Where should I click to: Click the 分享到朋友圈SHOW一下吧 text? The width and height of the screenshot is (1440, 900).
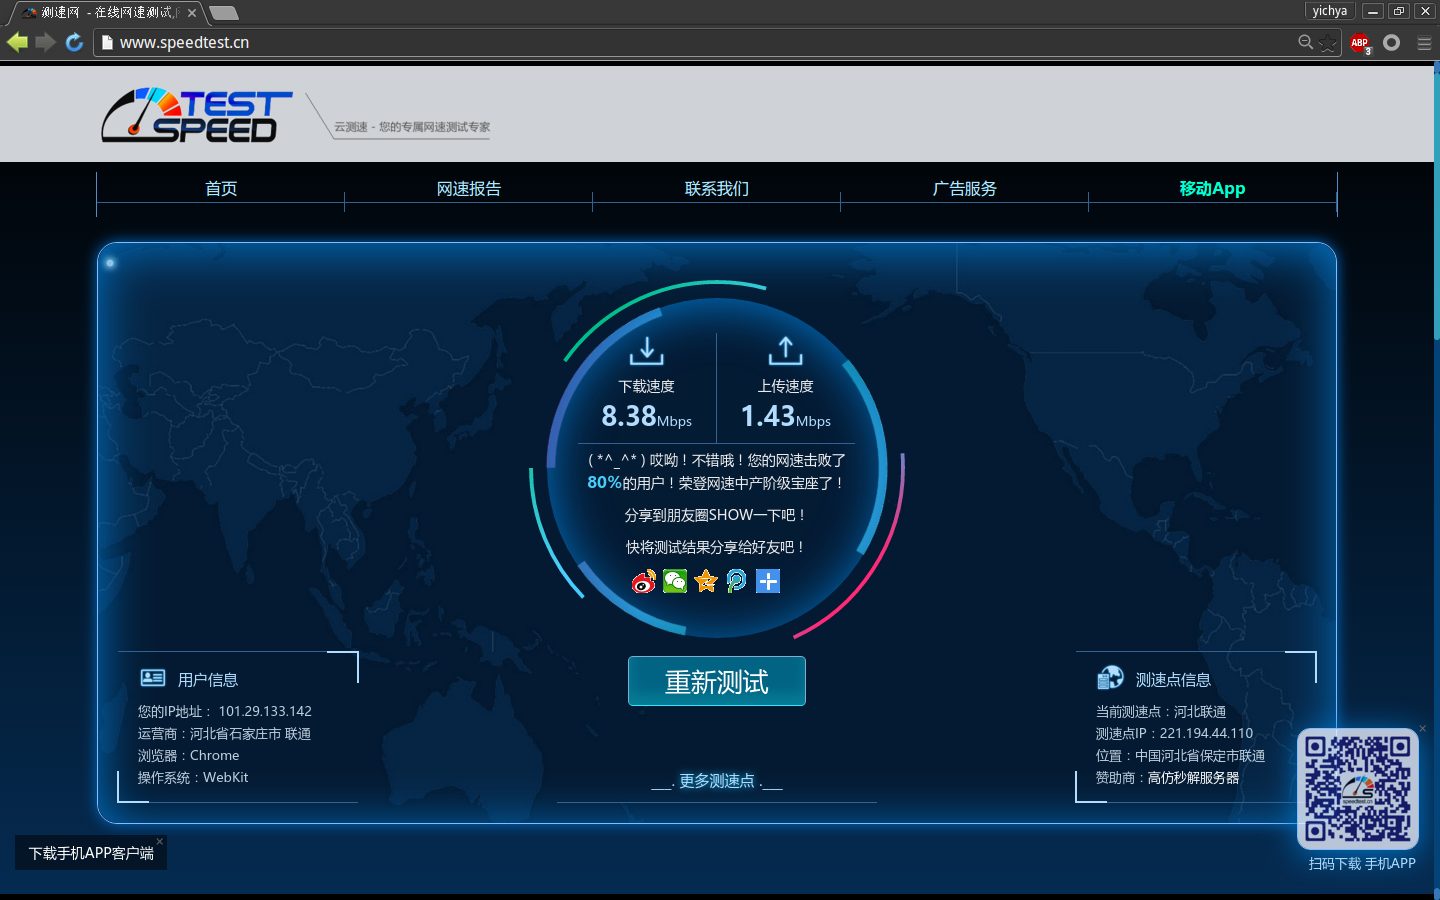click(x=716, y=515)
